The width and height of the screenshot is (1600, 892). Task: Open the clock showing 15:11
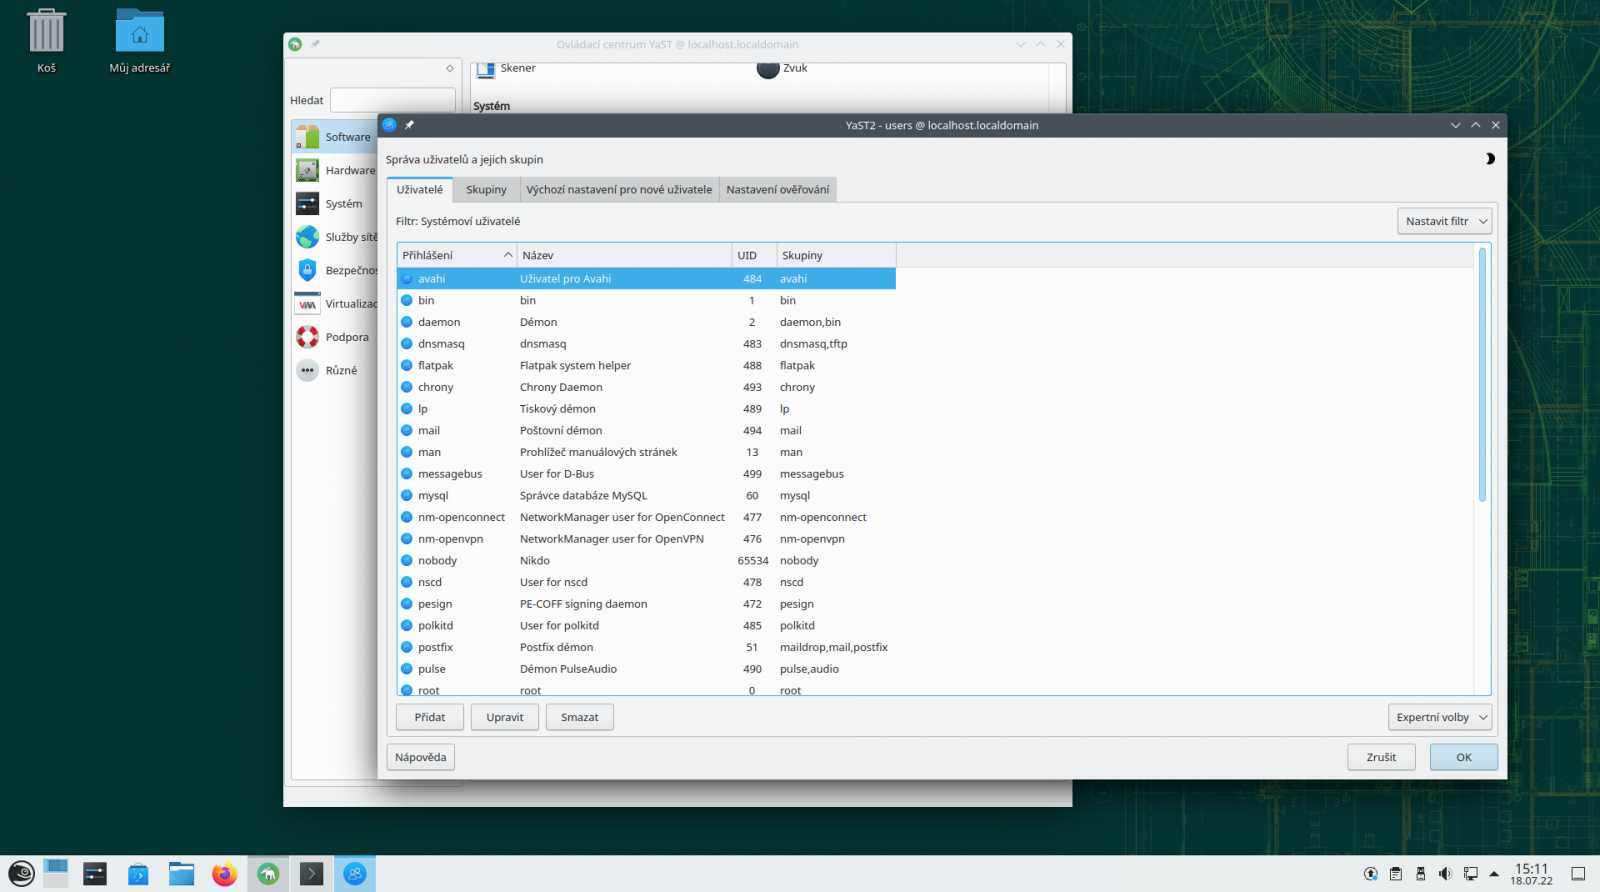1531,874
